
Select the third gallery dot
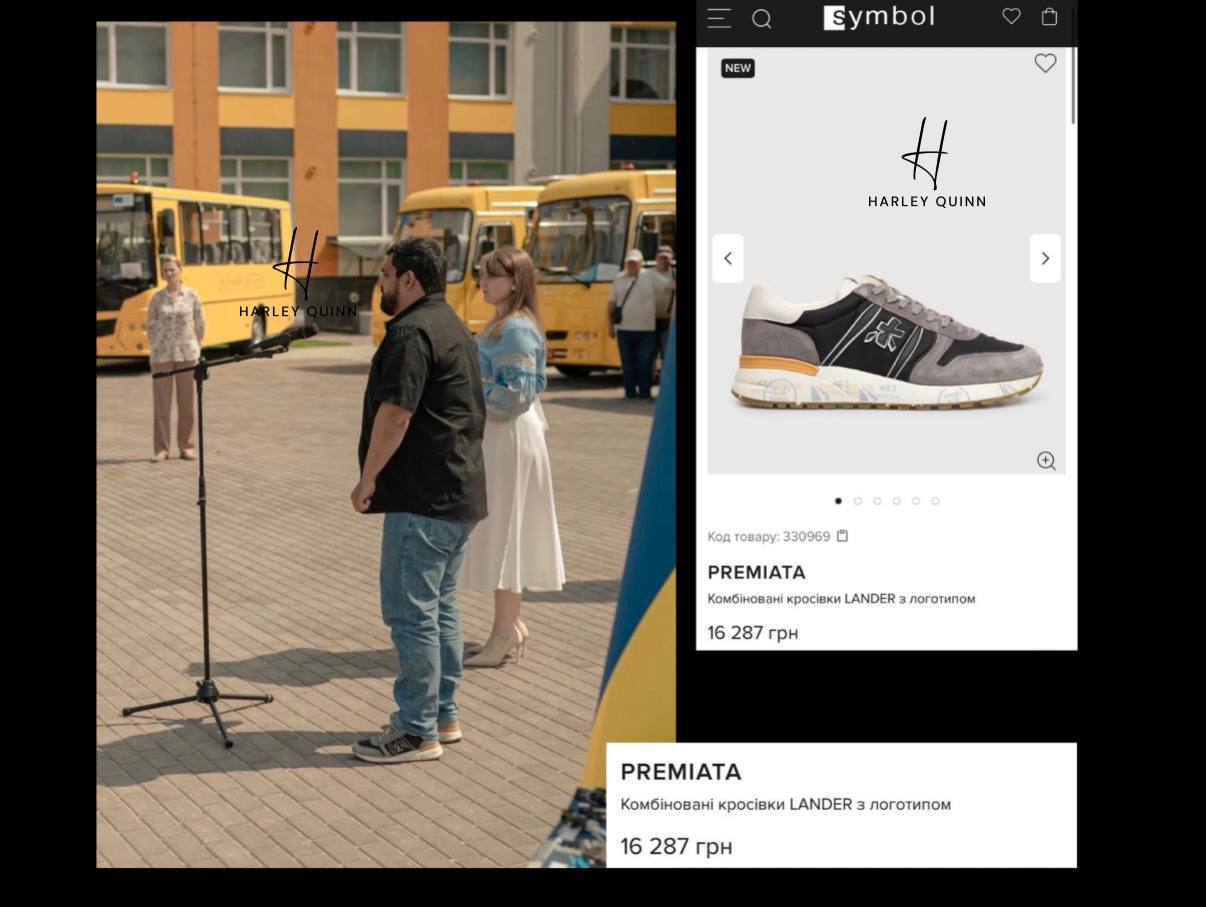(x=877, y=501)
